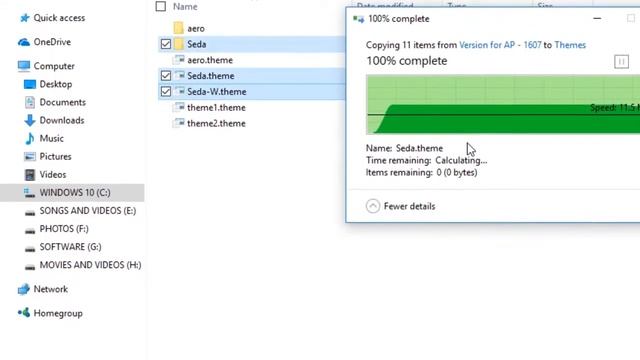Open the Desktop label in sidebar
Screen dimensions: 640x360
(x=56, y=84)
